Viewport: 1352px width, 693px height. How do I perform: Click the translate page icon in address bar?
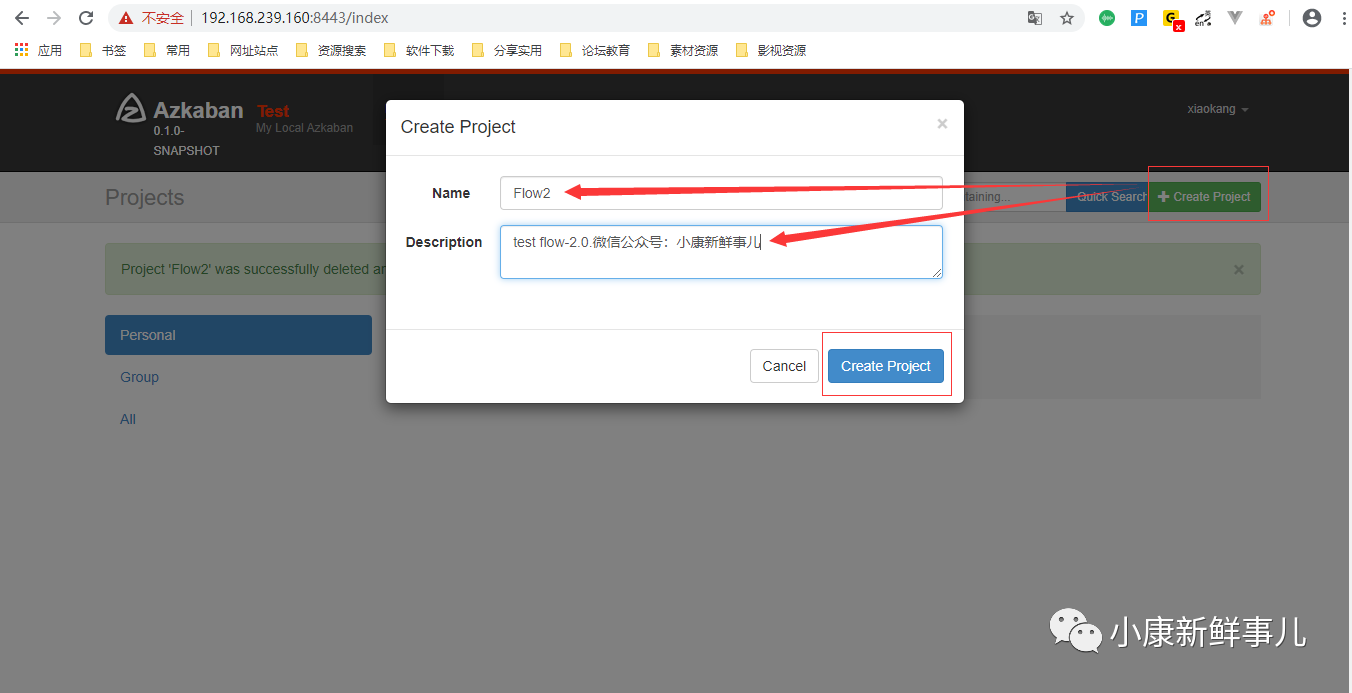click(1035, 18)
